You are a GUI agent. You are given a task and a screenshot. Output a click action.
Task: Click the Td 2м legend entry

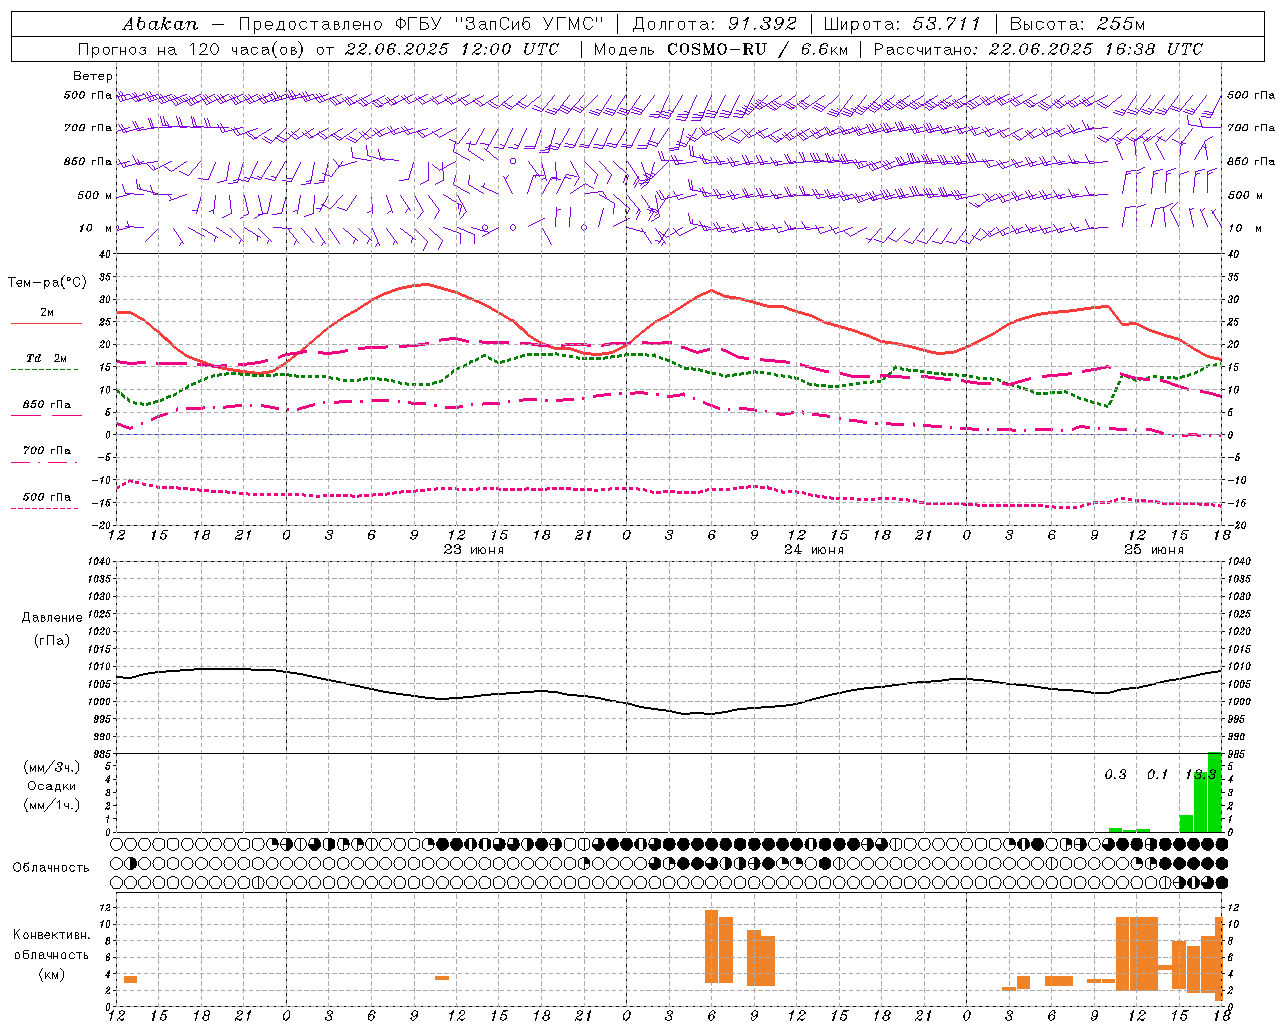click(46, 358)
